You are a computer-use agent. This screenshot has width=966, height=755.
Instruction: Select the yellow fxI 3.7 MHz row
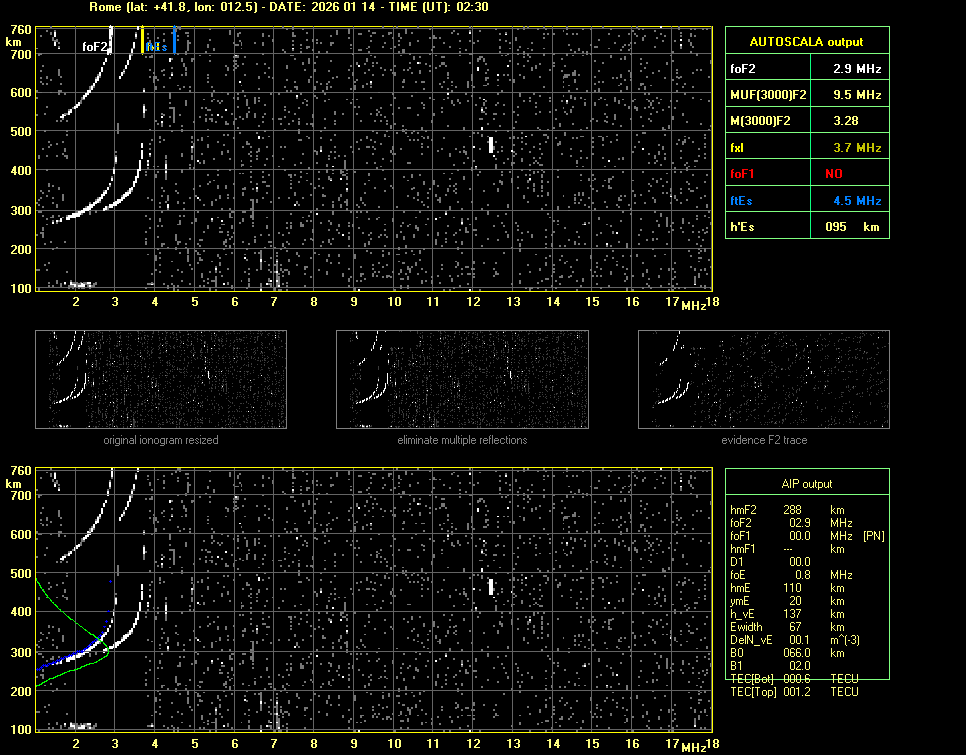coord(806,148)
